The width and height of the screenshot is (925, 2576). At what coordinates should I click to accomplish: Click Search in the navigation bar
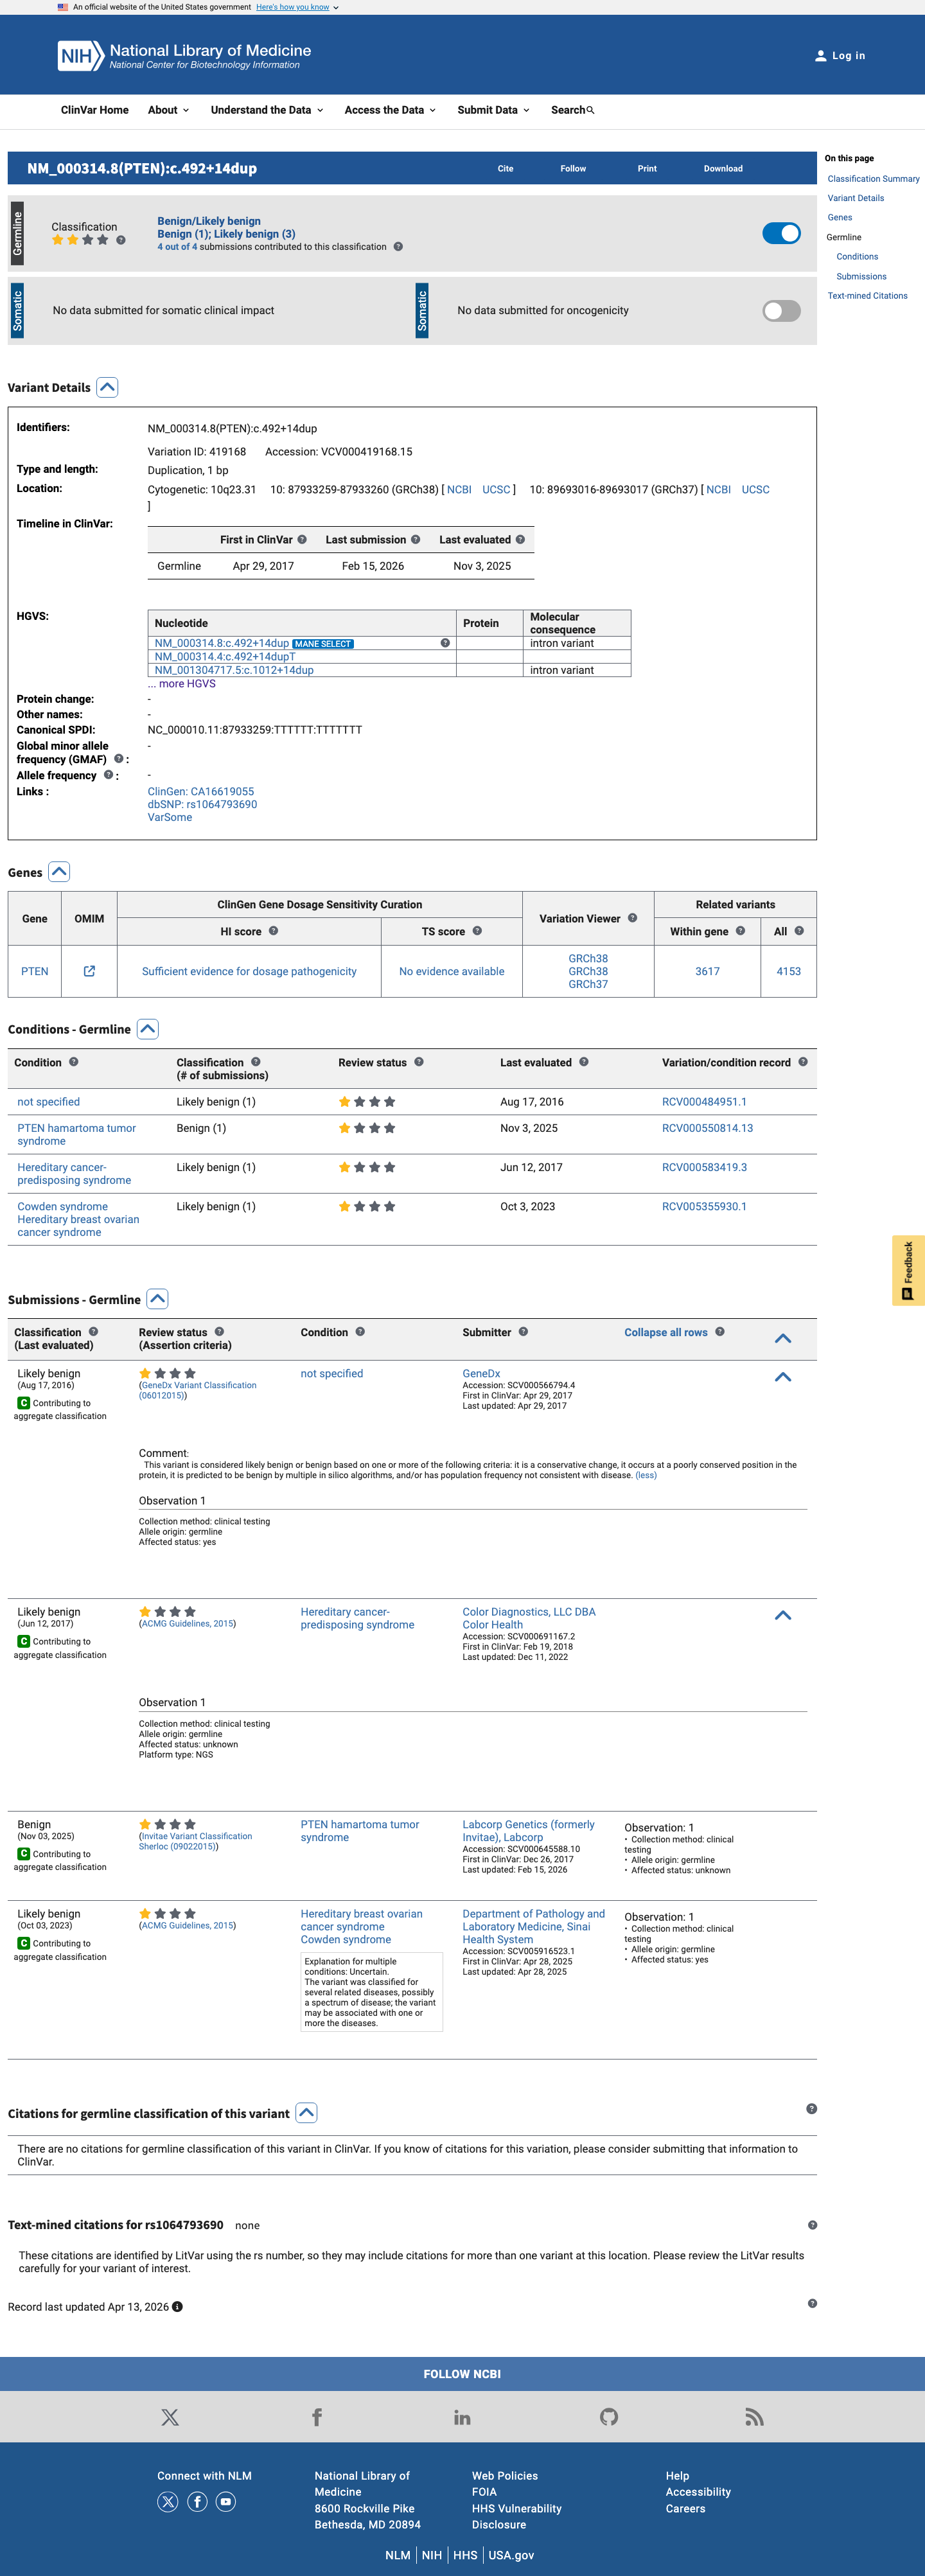(x=572, y=110)
